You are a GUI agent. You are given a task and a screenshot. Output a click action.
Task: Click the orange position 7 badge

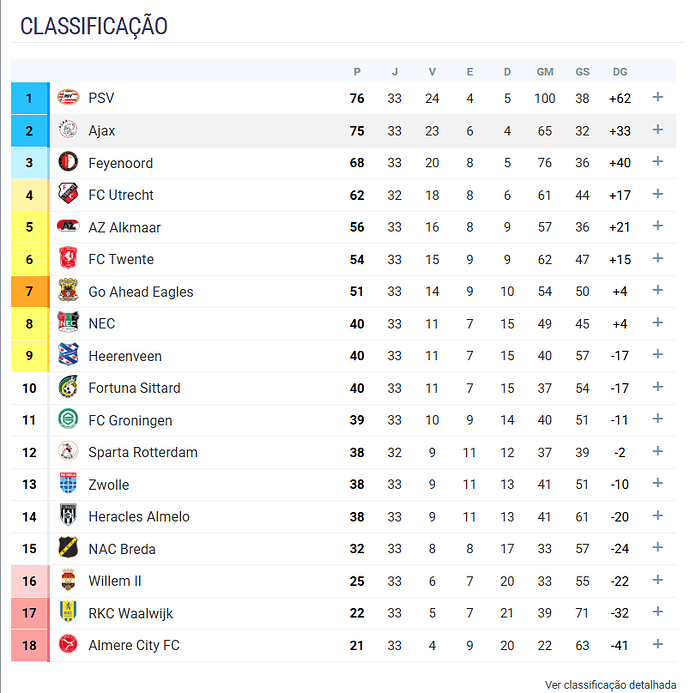[30, 292]
